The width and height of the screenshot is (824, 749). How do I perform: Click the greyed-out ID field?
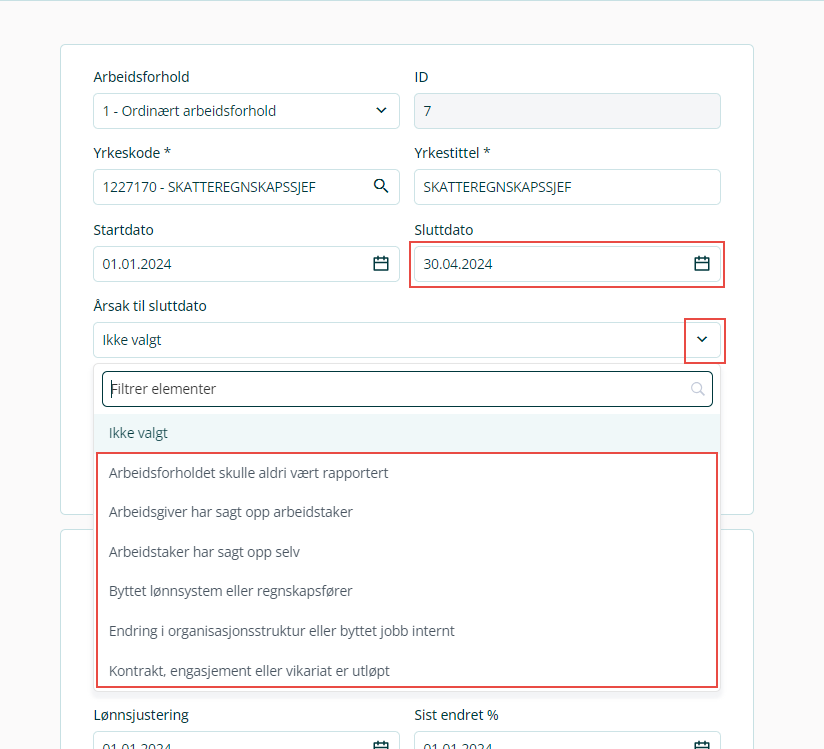[567, 111]
